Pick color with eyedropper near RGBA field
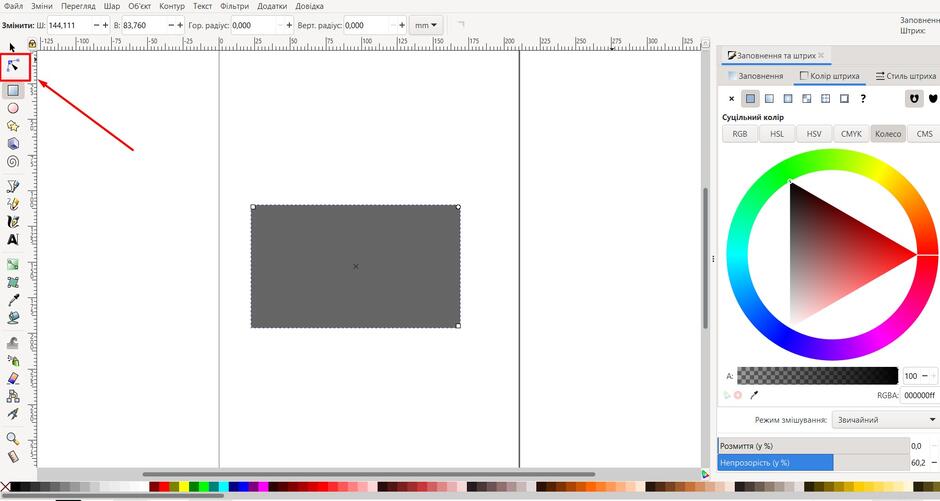The image size is (940, 501). pos(755,395)
